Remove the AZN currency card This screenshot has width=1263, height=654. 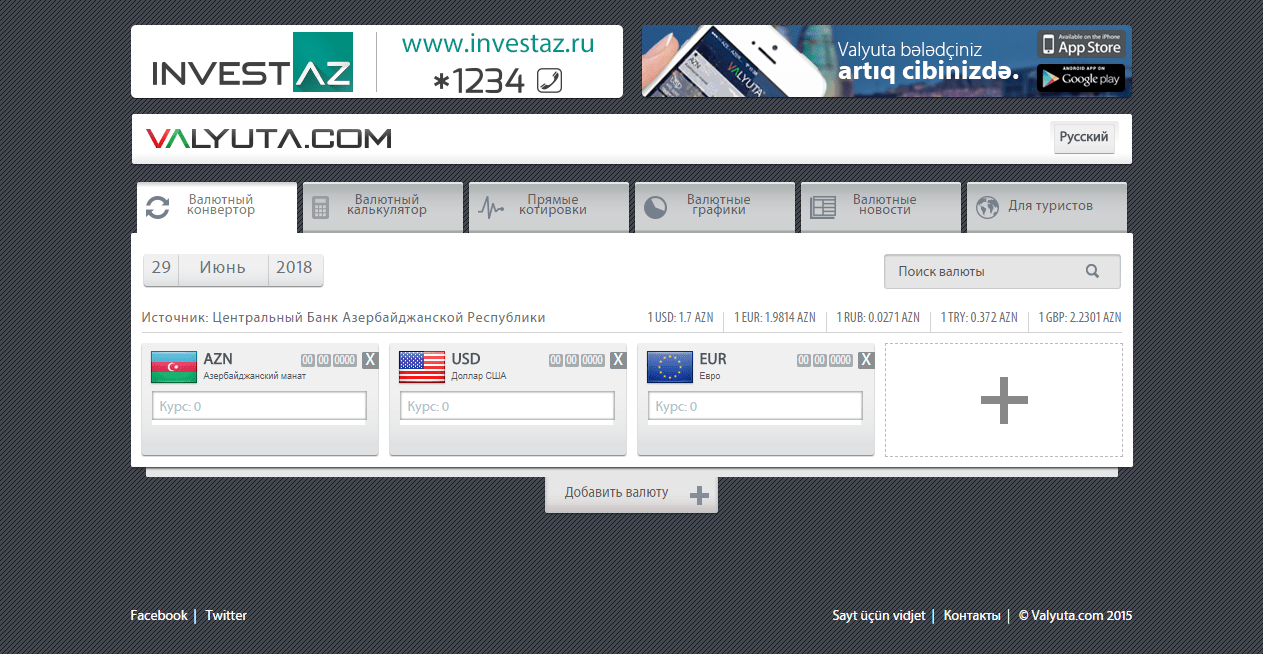[x=370, y=360]
